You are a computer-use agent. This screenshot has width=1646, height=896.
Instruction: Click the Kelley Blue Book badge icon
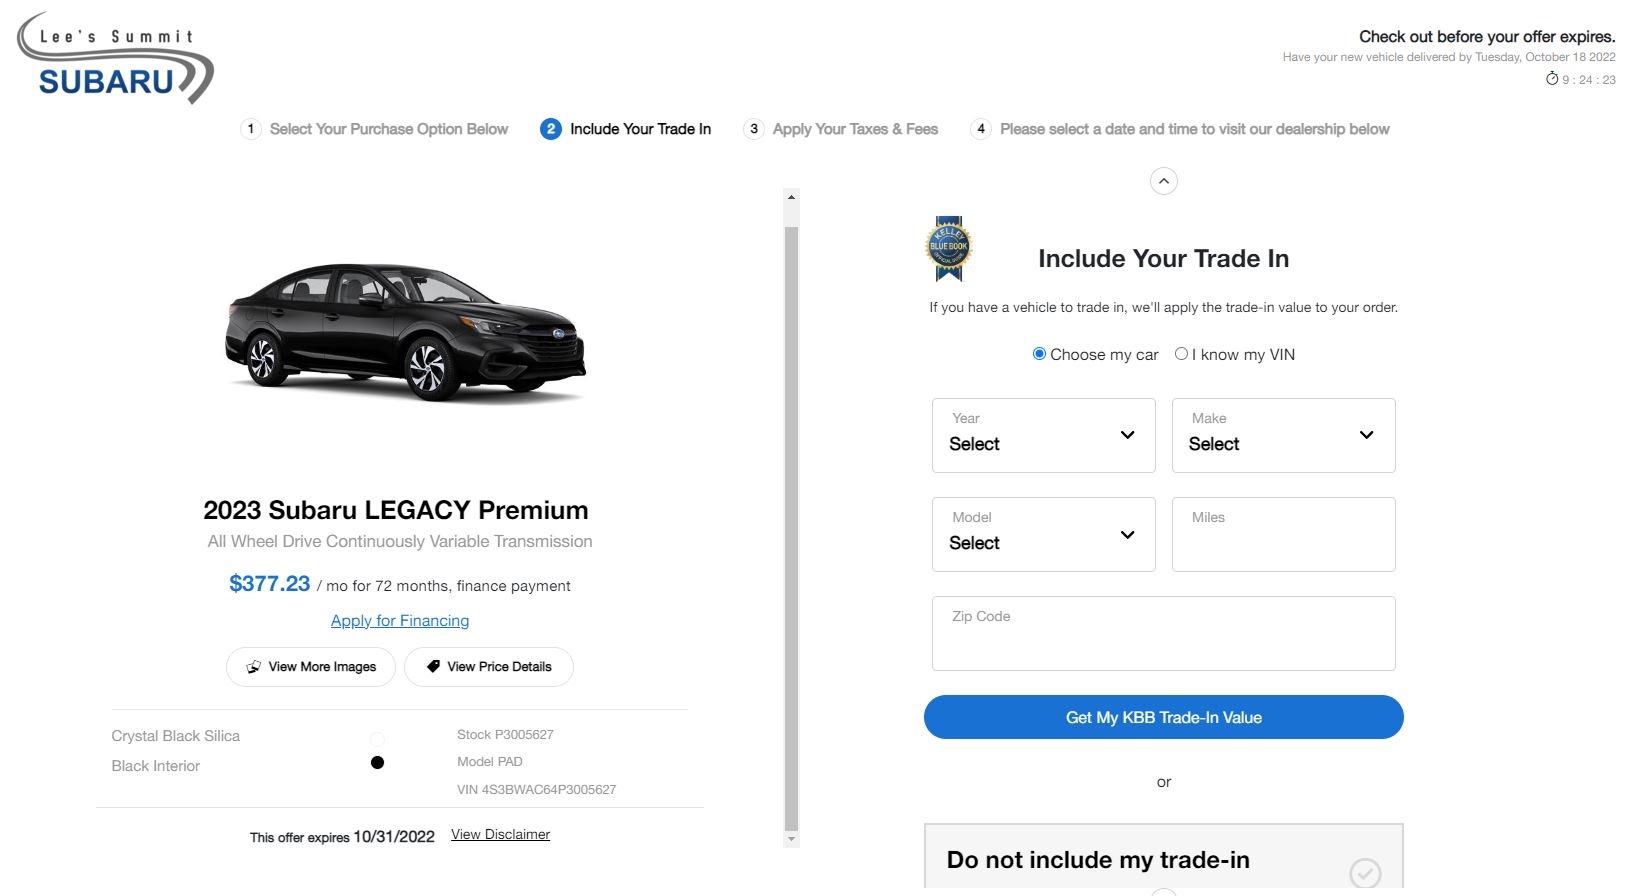(948, 248)
